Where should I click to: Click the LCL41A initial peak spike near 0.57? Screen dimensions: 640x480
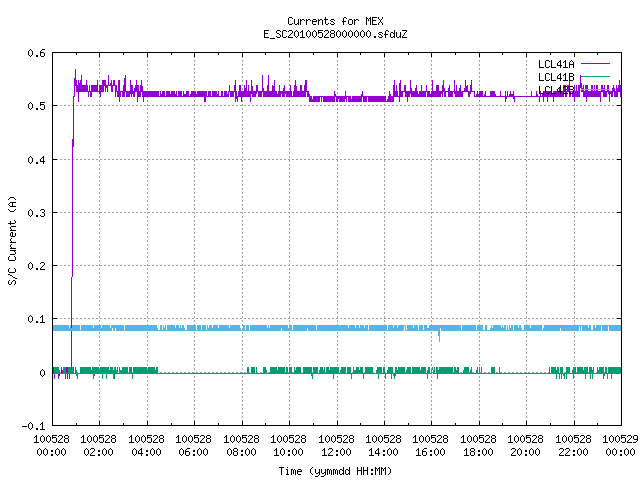pyautogui.click(x=75, y=74)
